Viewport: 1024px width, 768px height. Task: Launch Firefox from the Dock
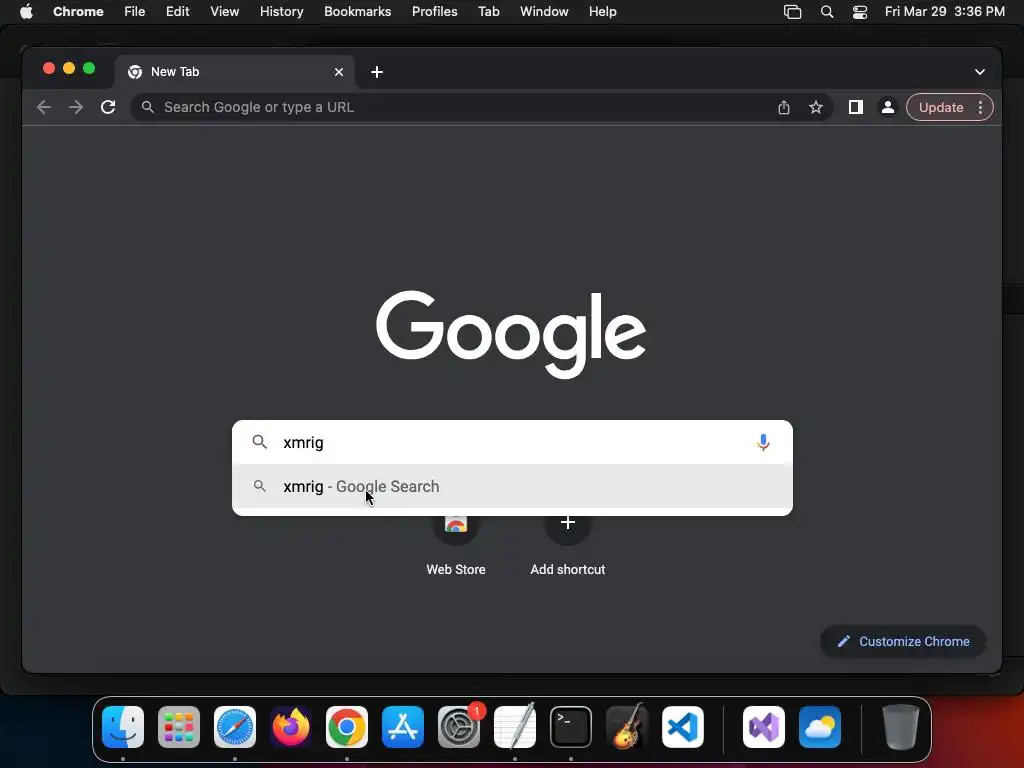point(291,727)
